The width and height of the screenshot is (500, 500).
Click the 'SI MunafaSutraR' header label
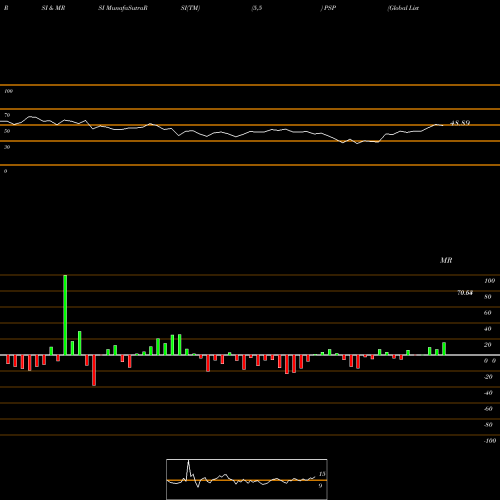123,8
